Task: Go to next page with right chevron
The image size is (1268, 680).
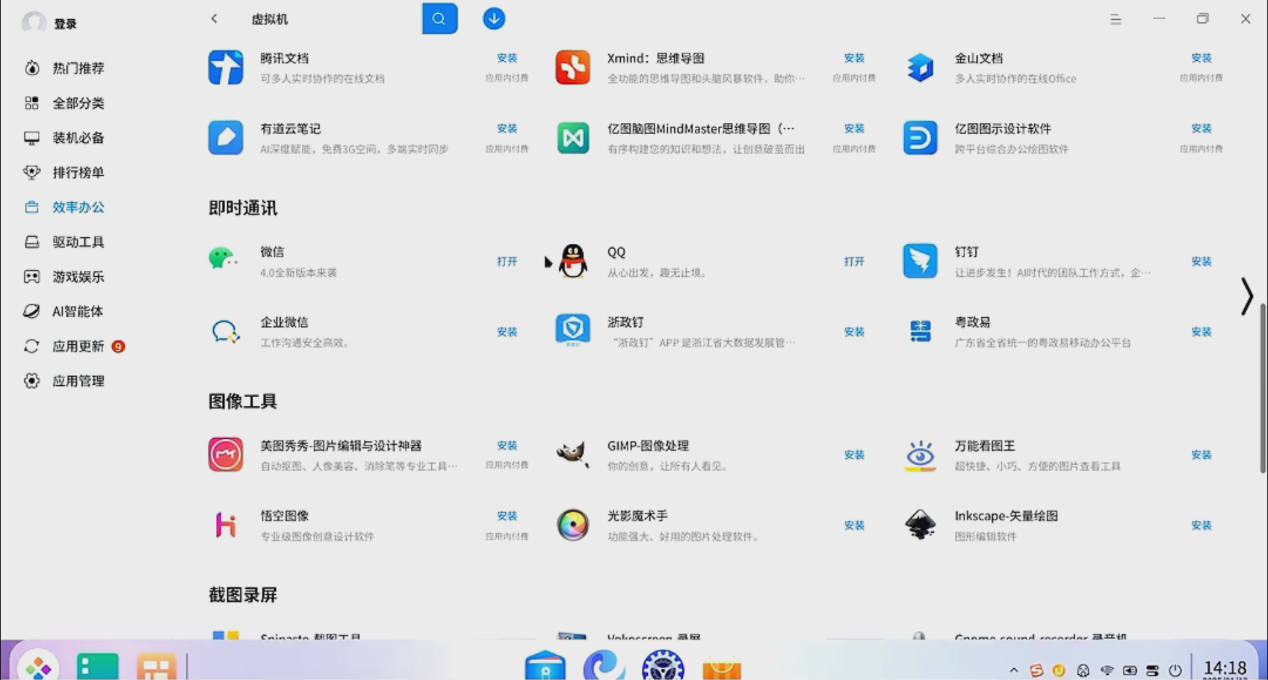Action: (1246, 296)
